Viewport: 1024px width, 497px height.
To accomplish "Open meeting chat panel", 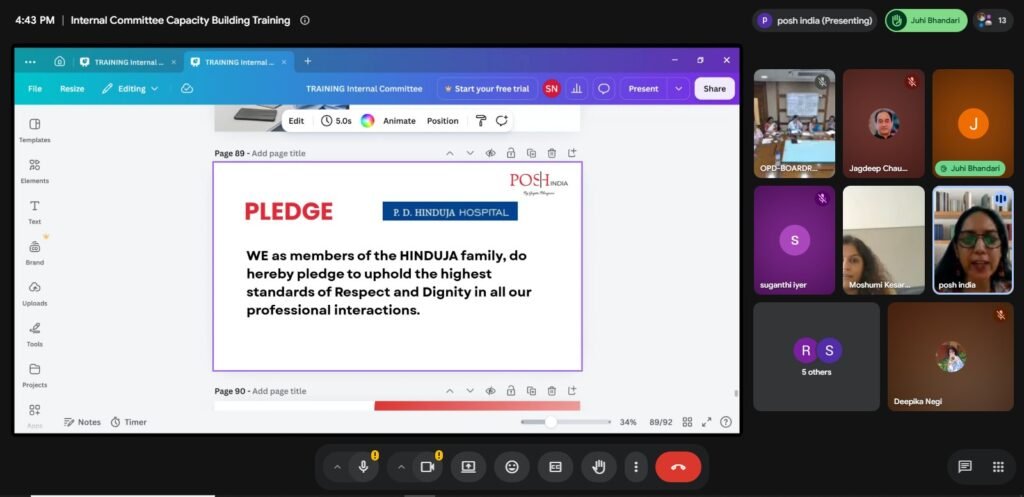I will [965, 466].
